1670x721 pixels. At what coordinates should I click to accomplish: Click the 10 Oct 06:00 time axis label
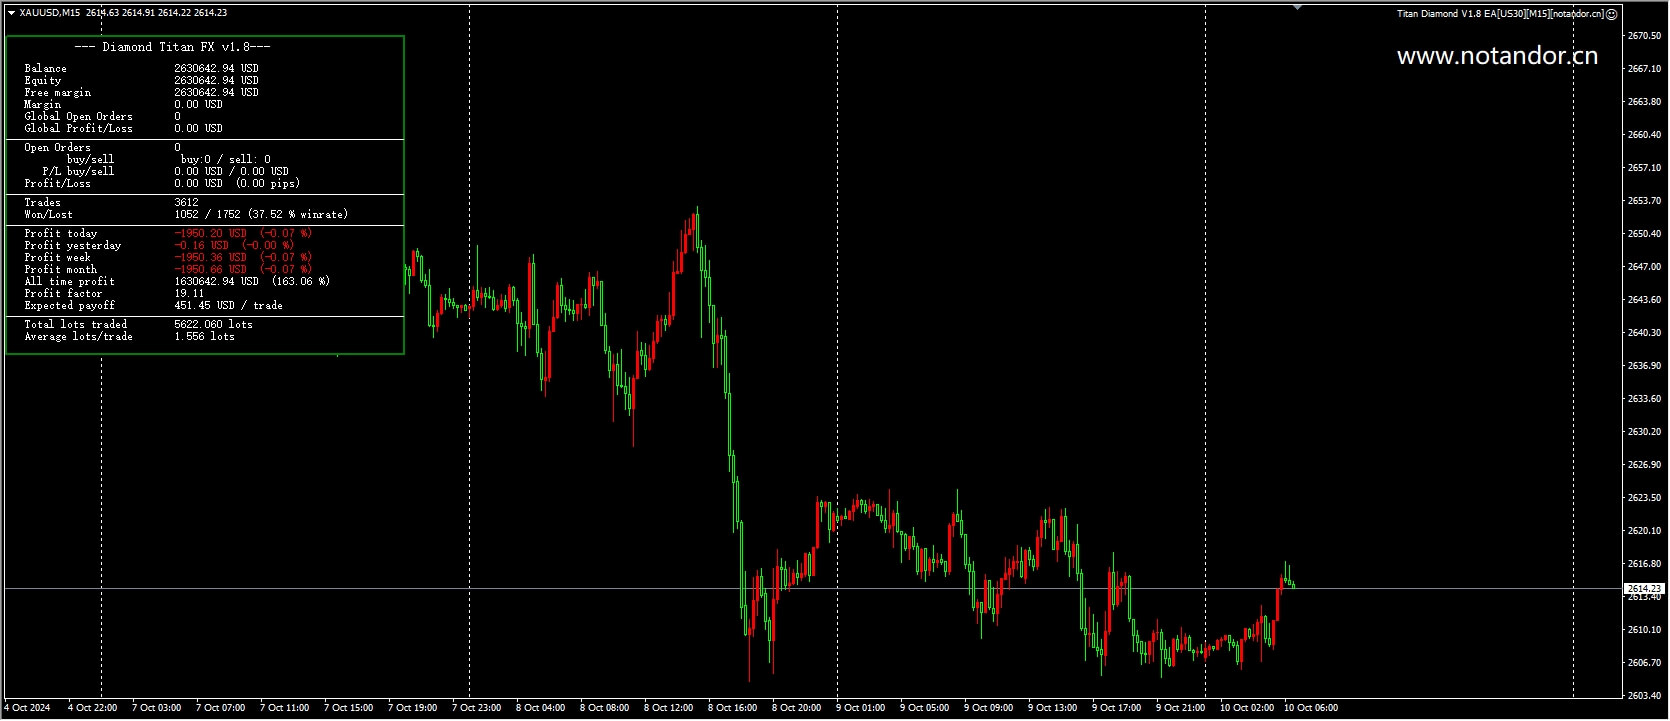(1311, 708)
